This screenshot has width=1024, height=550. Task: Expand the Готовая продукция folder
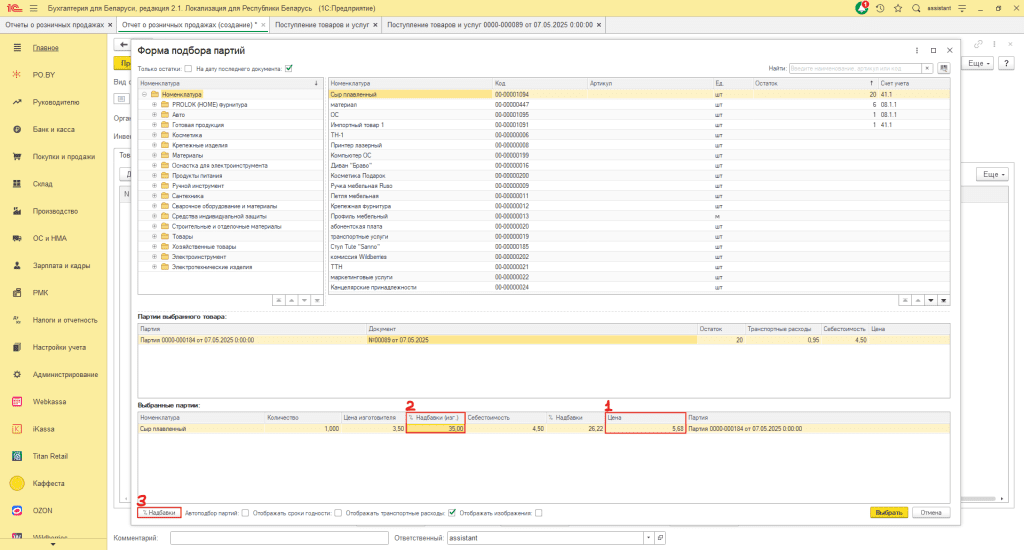[x=155, y=125]
